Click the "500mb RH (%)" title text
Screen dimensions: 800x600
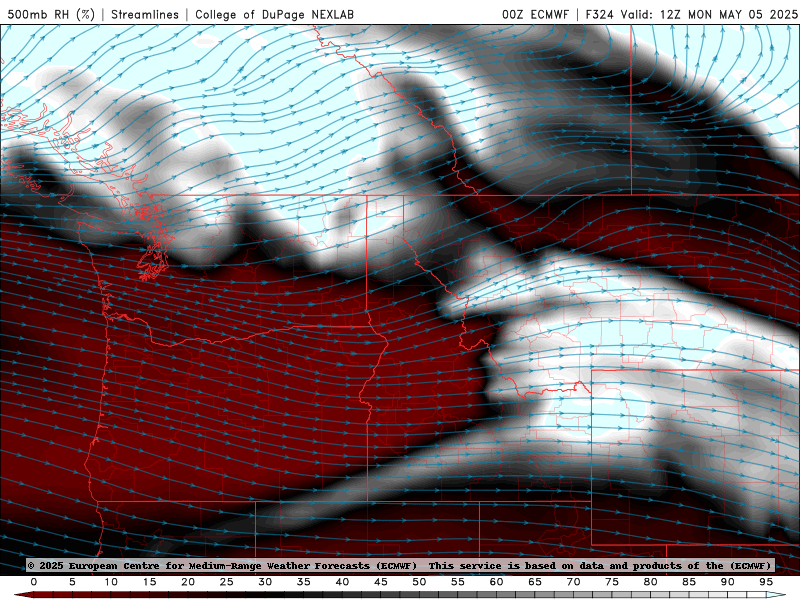pos(51,14)
